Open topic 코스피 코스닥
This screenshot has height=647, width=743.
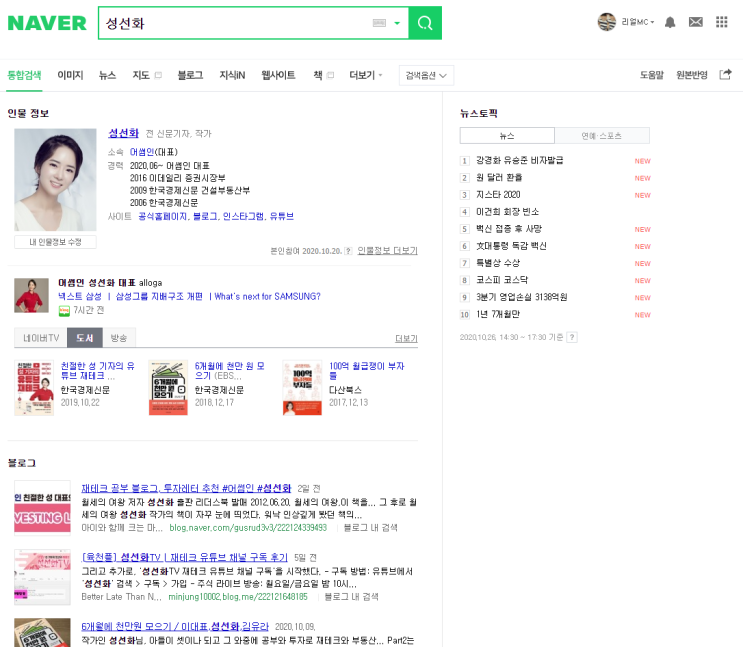502,280
